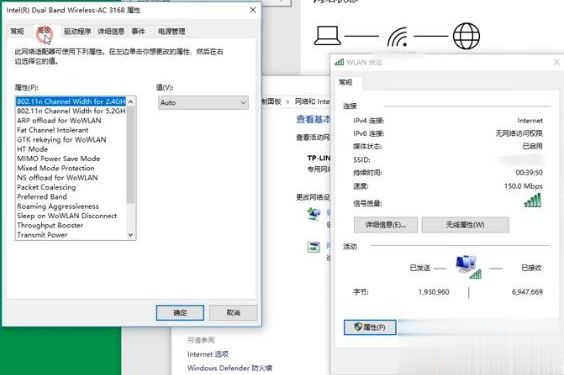The height and width of the screenshot is (375, 564).
Task: Open 详细信息(E)... in WLAN status
Action: (x=386, y=225)
